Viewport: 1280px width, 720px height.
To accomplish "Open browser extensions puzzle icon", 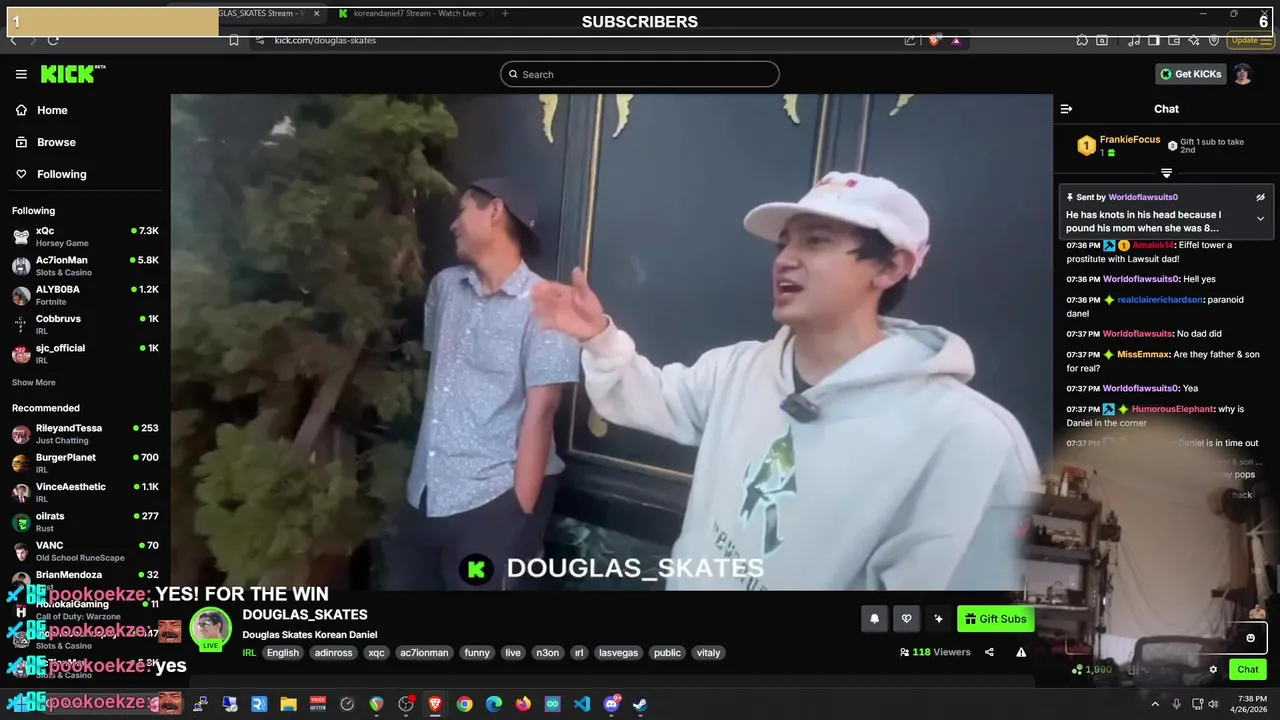I will pyautogui.click(x=1082, y=40).
